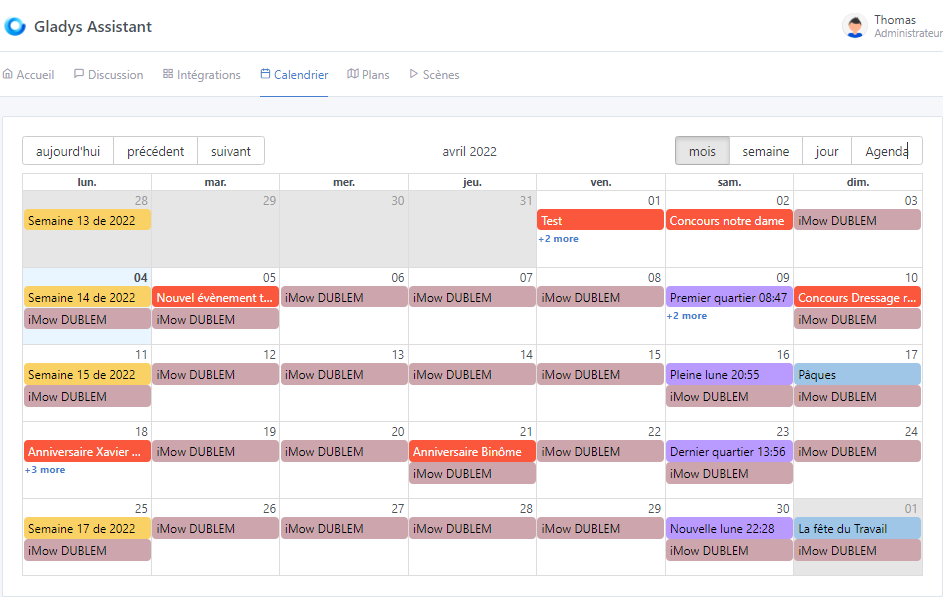
Task: Open iMow DUBLEM event on April 12
Action: pyautogui.click(x=215, y=374)
